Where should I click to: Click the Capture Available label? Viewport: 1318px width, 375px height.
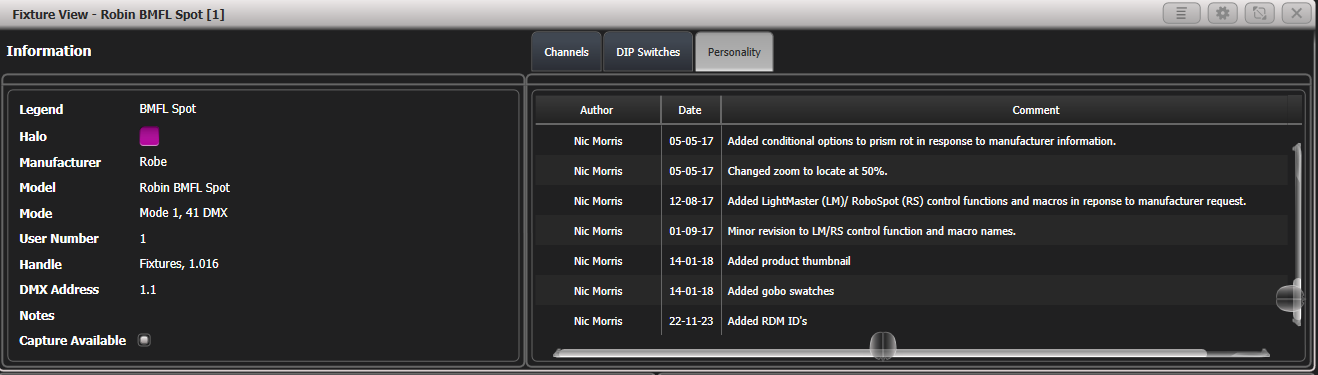[72, 340]
